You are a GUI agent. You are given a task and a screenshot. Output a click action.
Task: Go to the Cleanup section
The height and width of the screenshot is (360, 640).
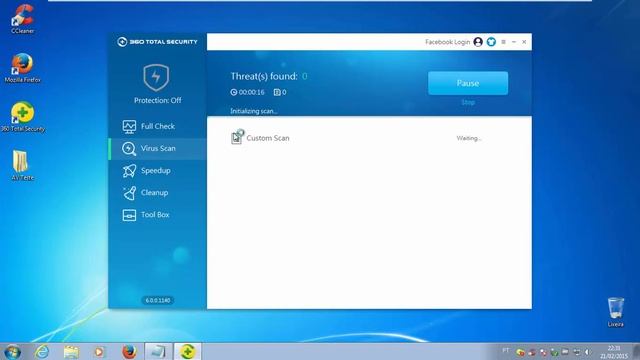(x=158, y=193)
